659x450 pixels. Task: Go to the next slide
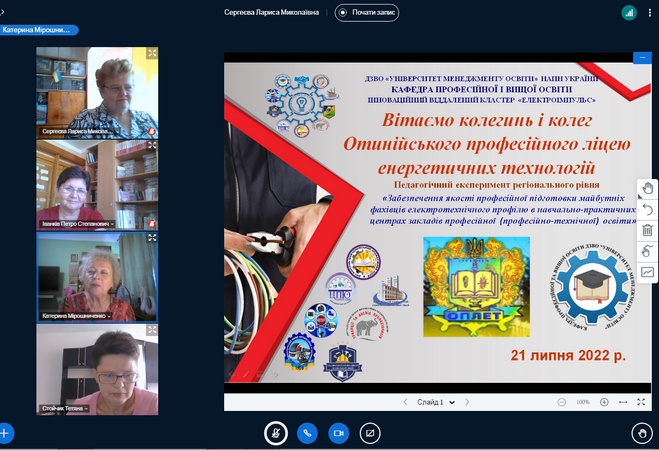click(468, 402)
